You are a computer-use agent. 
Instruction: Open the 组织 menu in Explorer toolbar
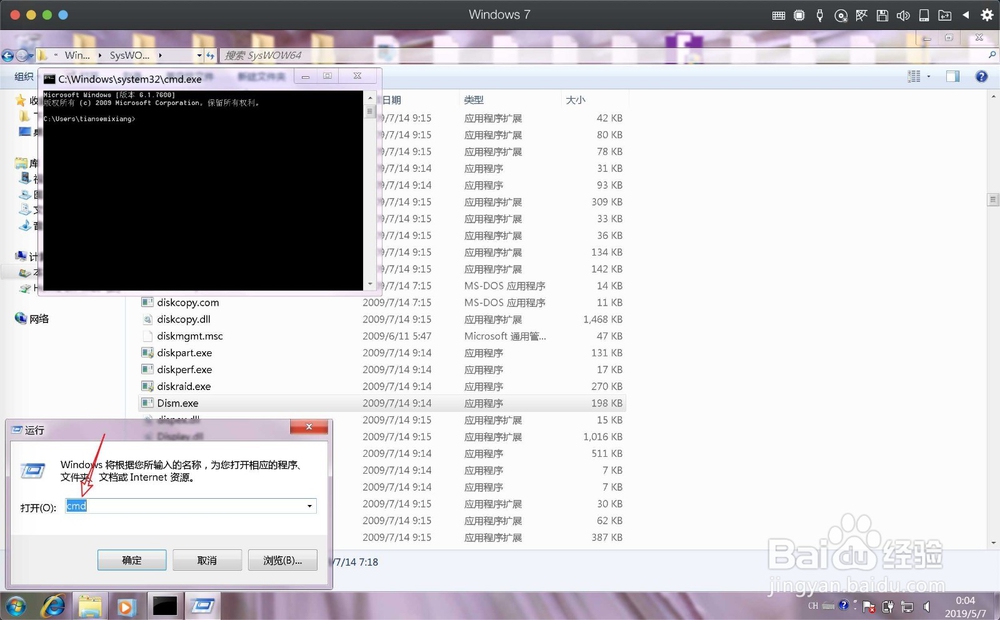click(24, 77)
